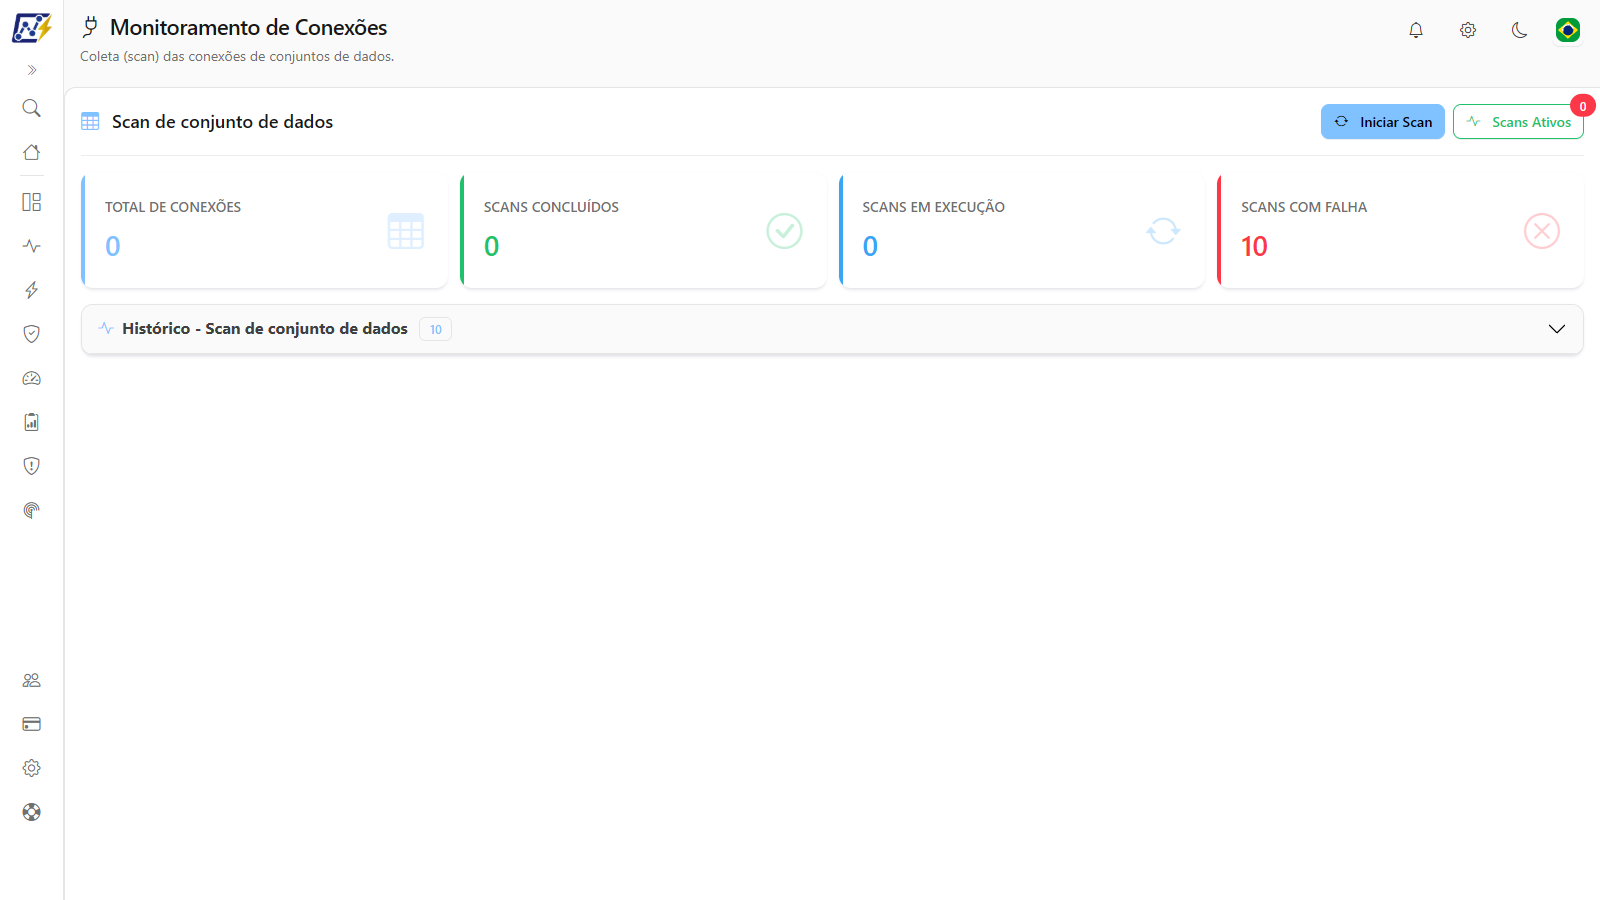This screenshot has width=1600, height=900.
Task: Click the Monitoramento de Conexões title
Action: [248, 28]
